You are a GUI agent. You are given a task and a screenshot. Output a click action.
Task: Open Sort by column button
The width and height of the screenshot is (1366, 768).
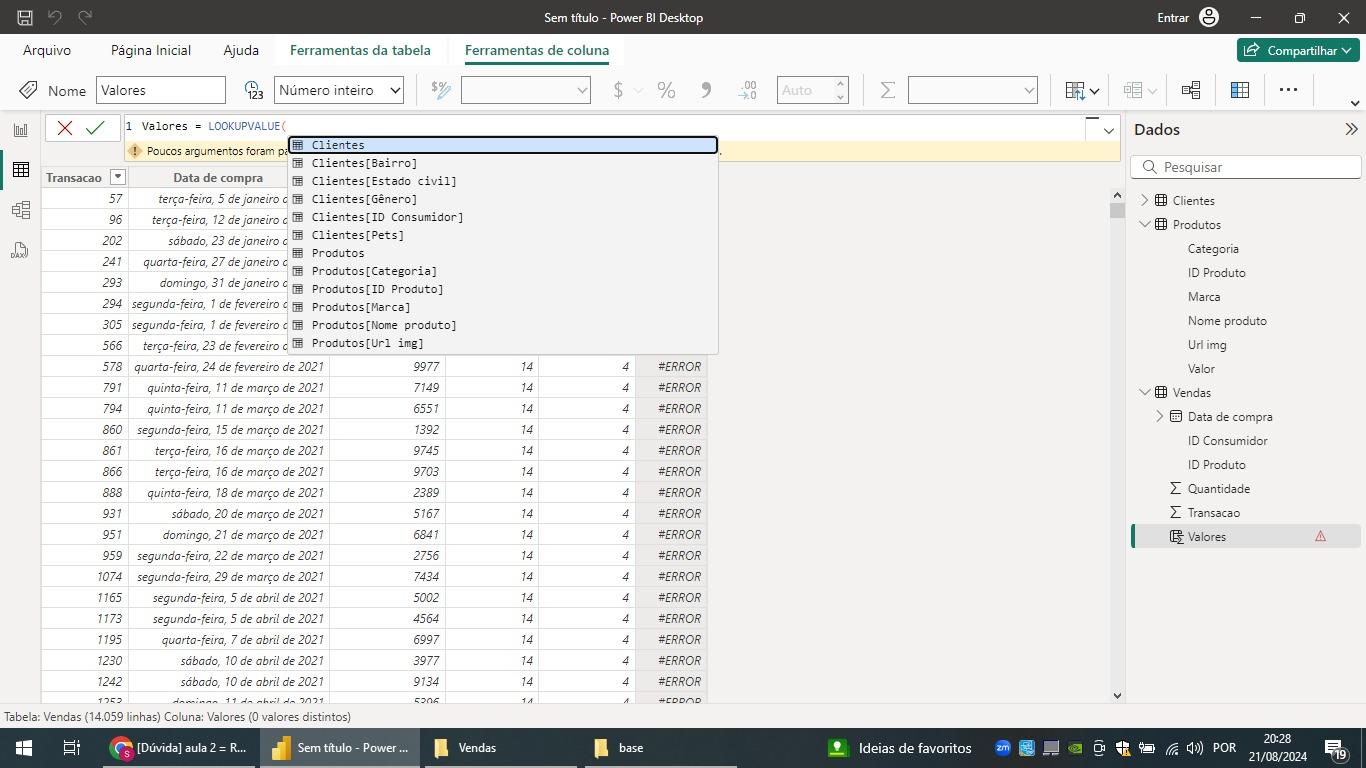(x=1082, y=90)
